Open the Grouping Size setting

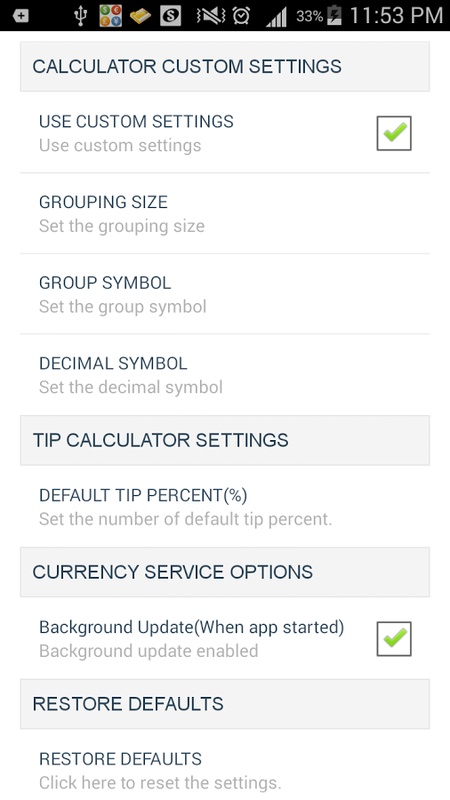225,213
